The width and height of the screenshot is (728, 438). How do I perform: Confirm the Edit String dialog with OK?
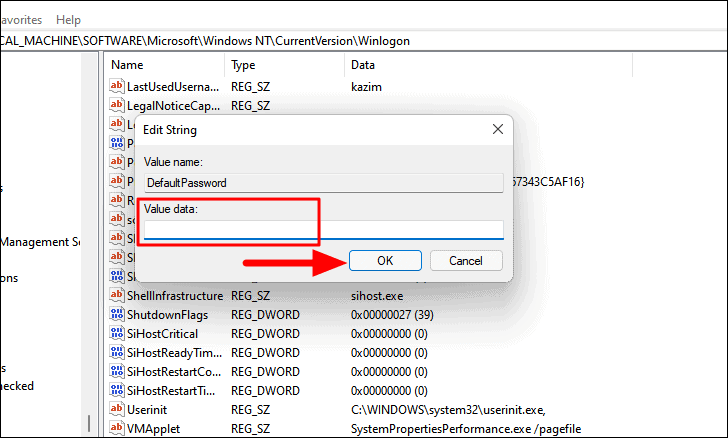(x=385, y=261)
